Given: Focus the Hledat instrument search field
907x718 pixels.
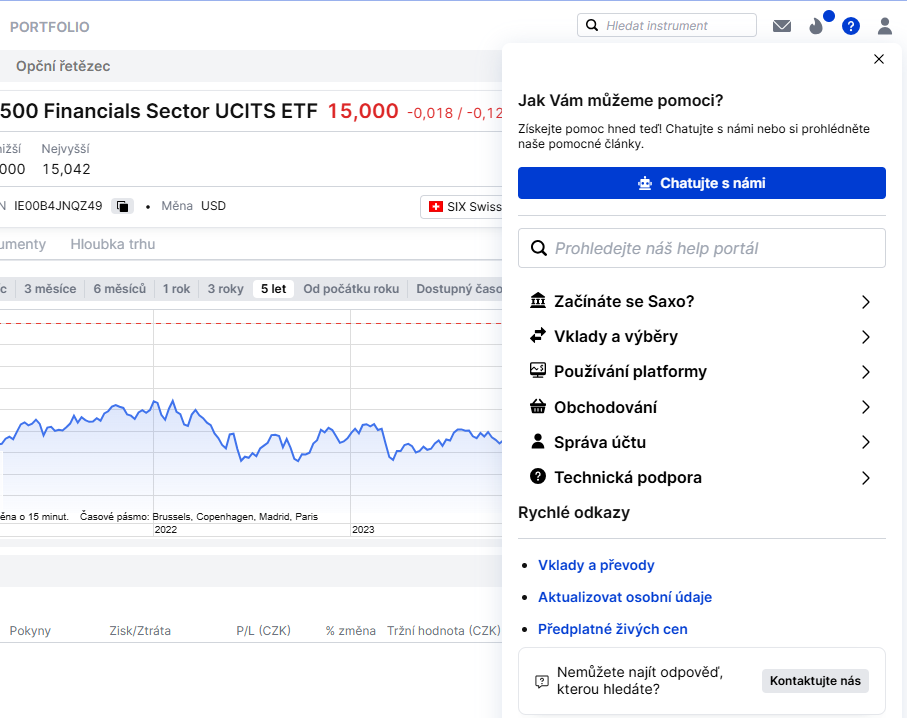Looking at the screenshot, I should [x=667, y=25].
